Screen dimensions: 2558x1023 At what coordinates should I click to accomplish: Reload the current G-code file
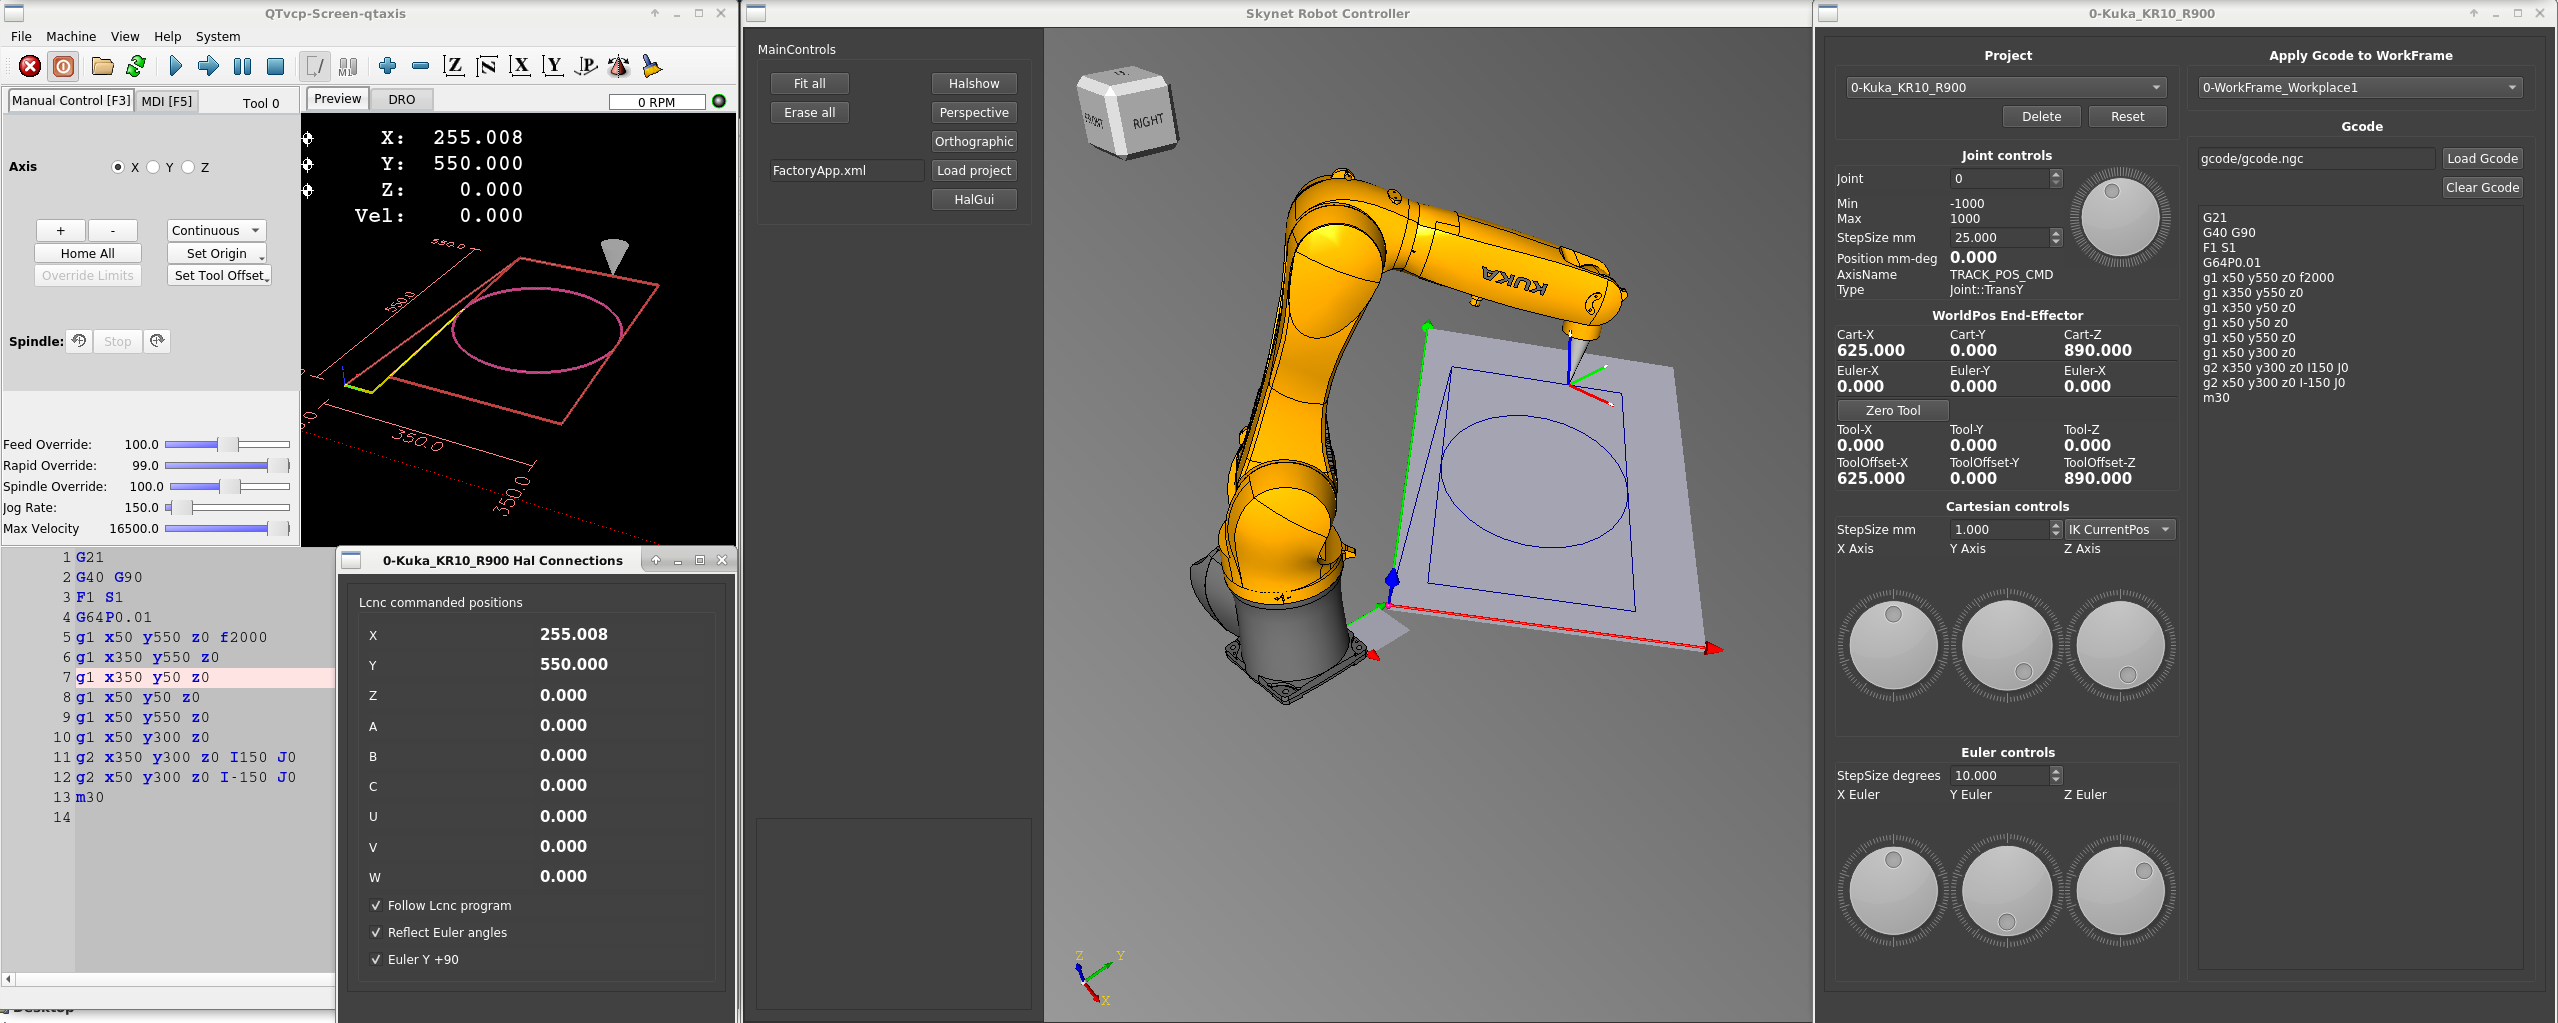point(136,66)
